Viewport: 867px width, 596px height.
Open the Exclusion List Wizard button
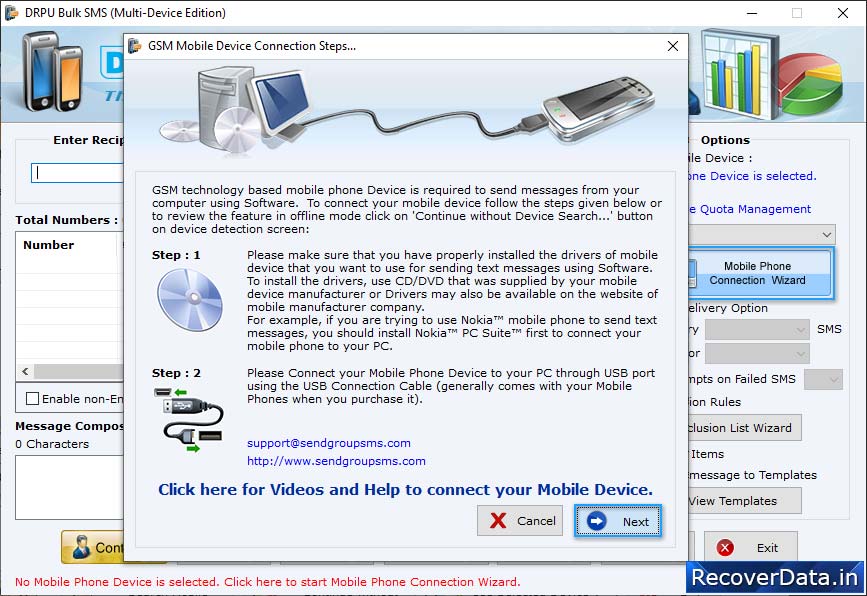(744, 428)
